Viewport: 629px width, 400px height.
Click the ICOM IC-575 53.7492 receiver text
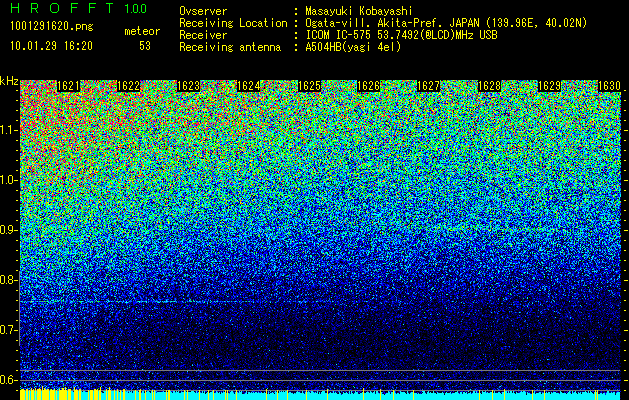401,35
